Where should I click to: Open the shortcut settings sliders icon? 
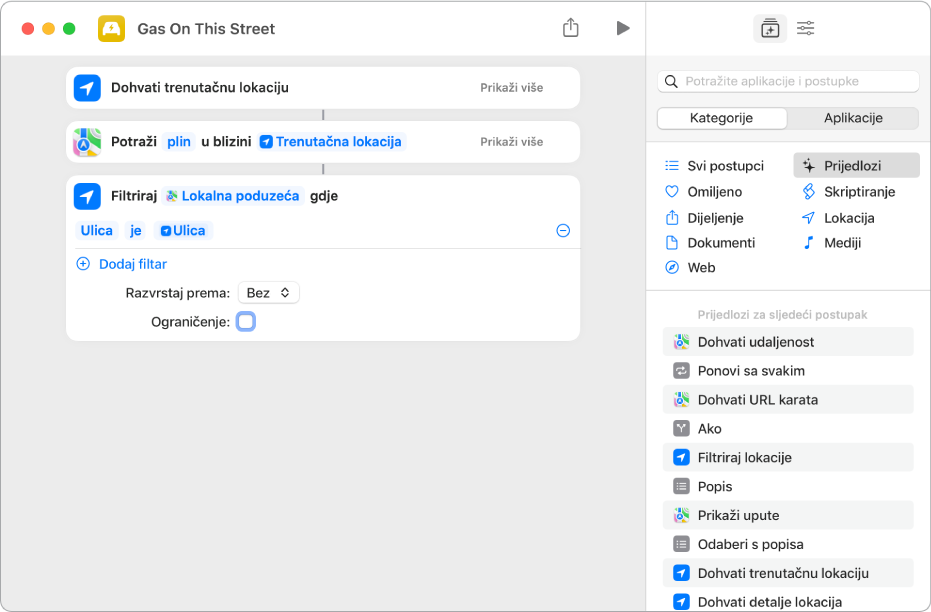(805, 29)
